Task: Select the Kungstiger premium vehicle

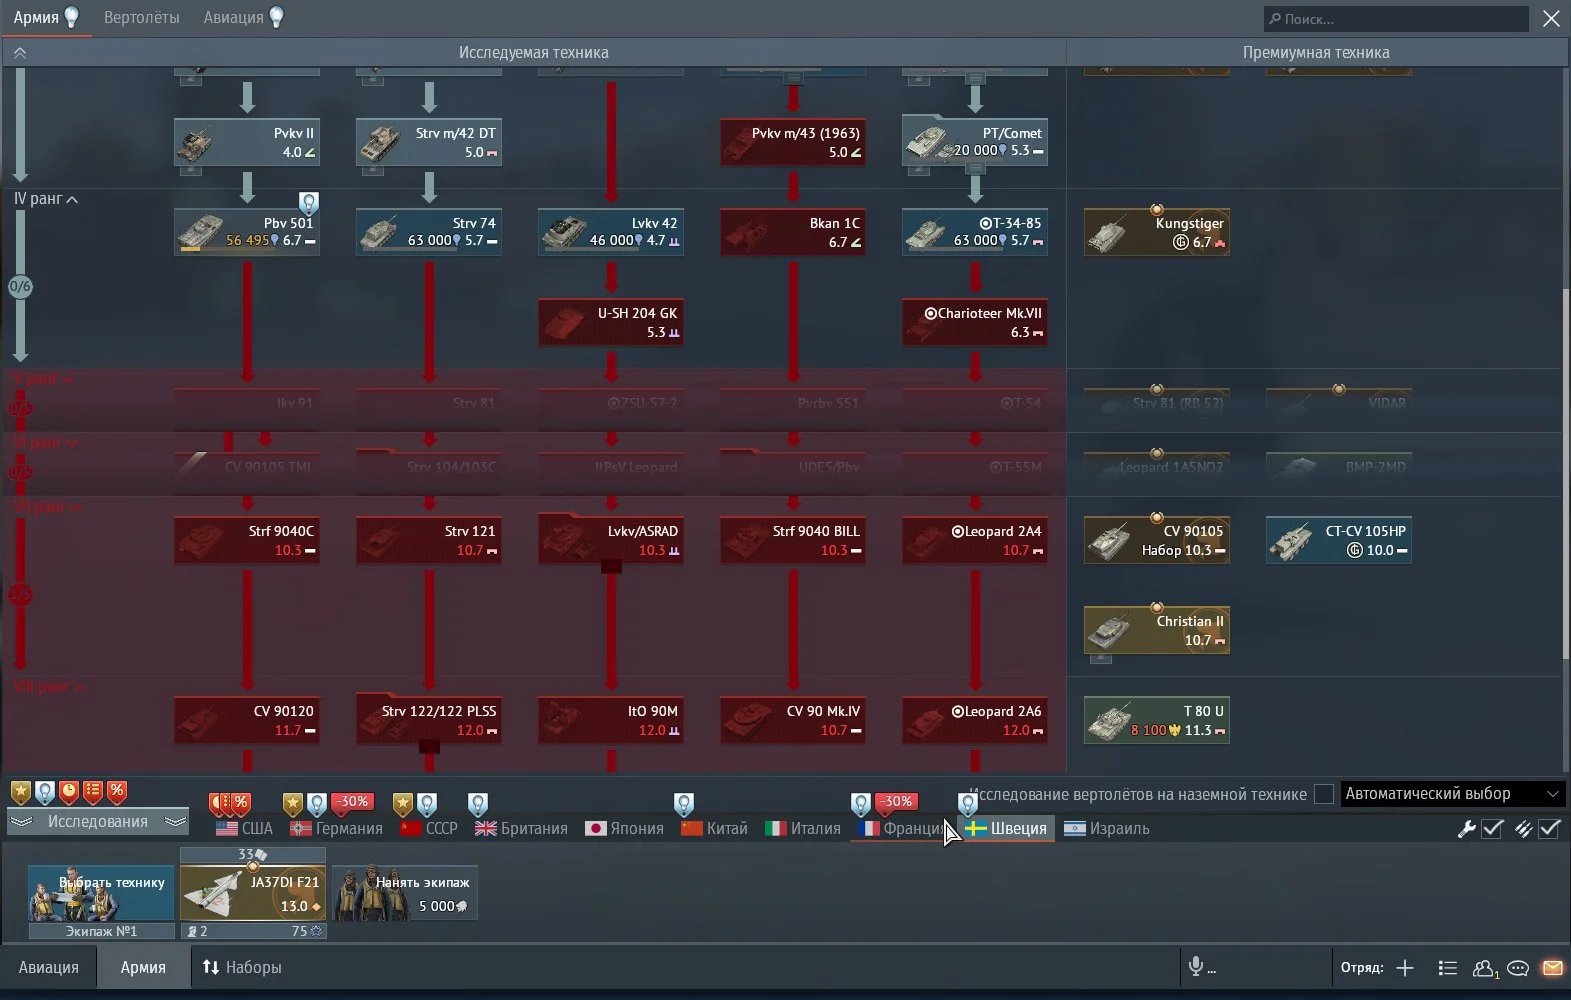Action: point(1157,232)
